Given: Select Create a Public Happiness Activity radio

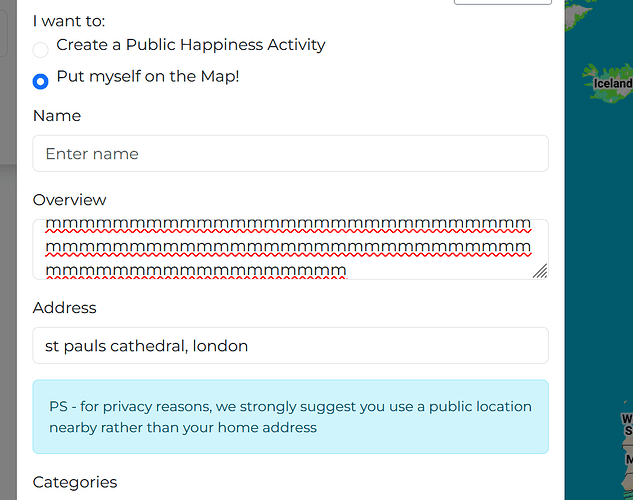Looking at the screenshot, I should tap(40, 50).
